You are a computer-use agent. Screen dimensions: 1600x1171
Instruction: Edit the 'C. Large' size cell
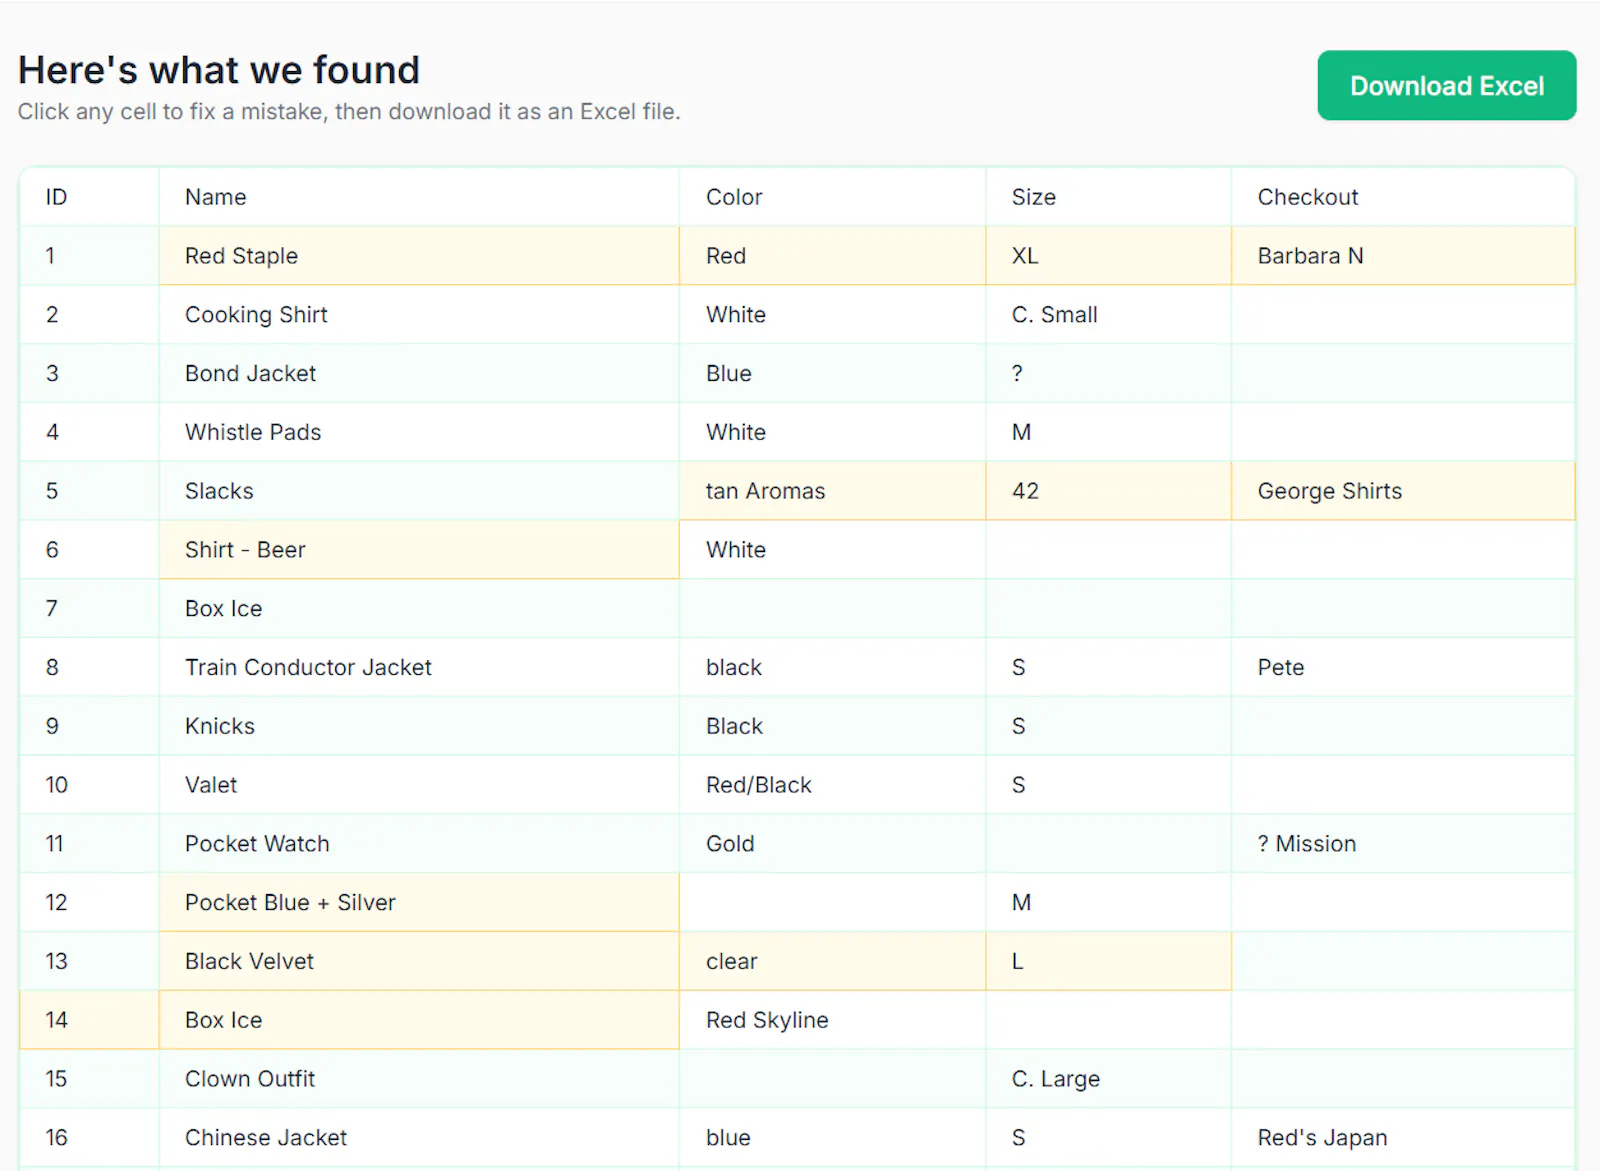(x=1108, y=1079)
